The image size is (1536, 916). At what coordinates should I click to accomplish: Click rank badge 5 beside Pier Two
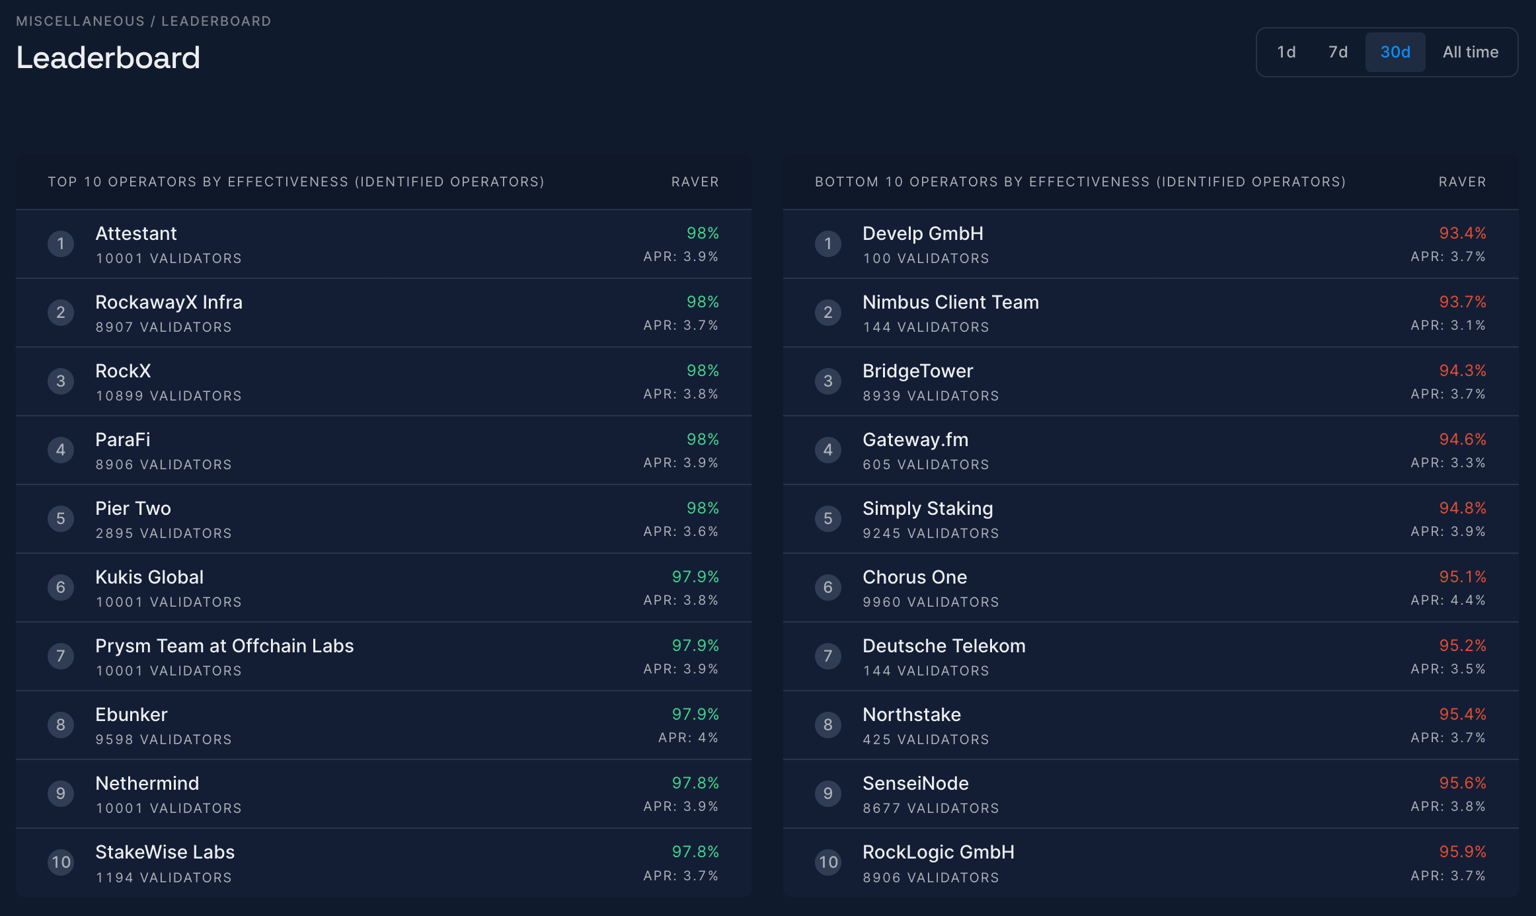tap(61, 519)
